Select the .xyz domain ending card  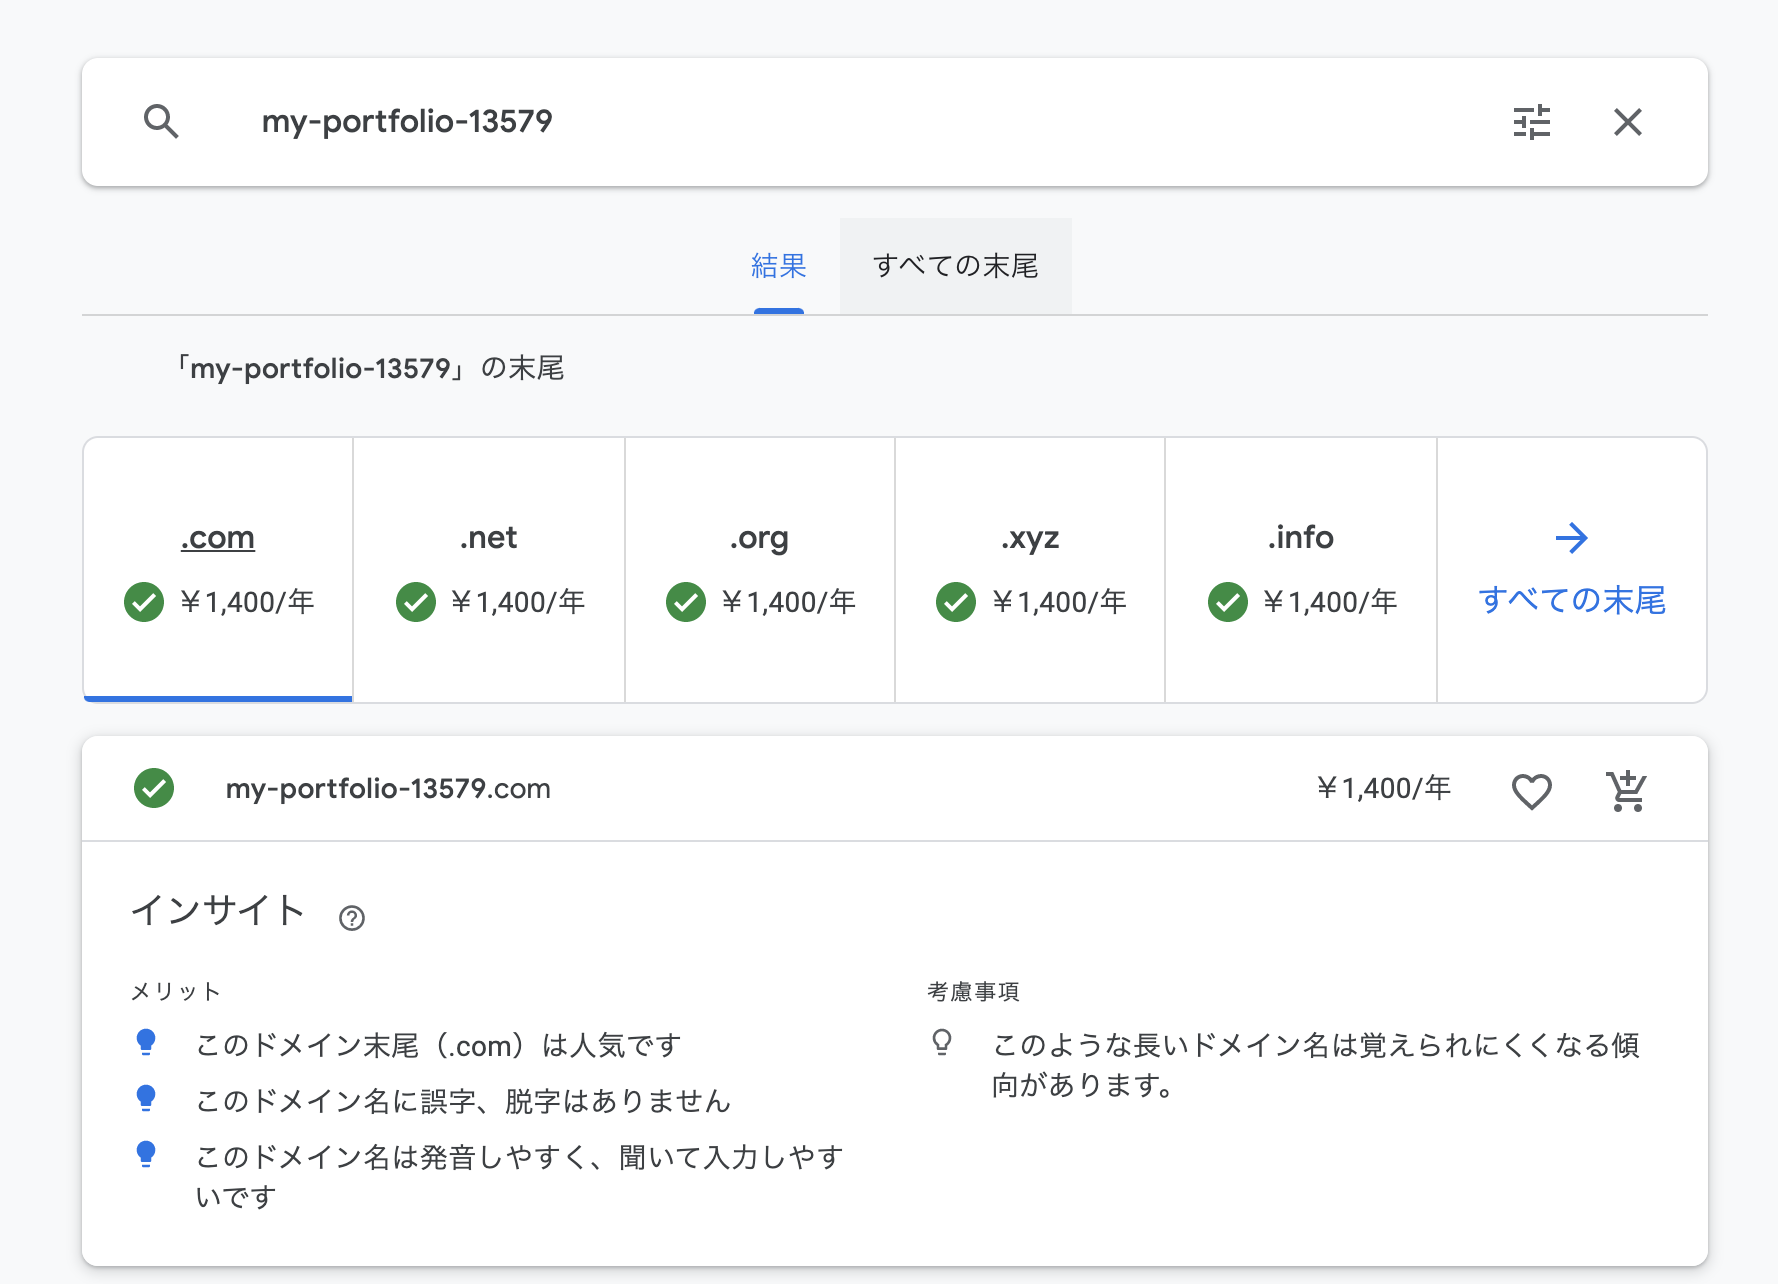tap(1029, 568)
